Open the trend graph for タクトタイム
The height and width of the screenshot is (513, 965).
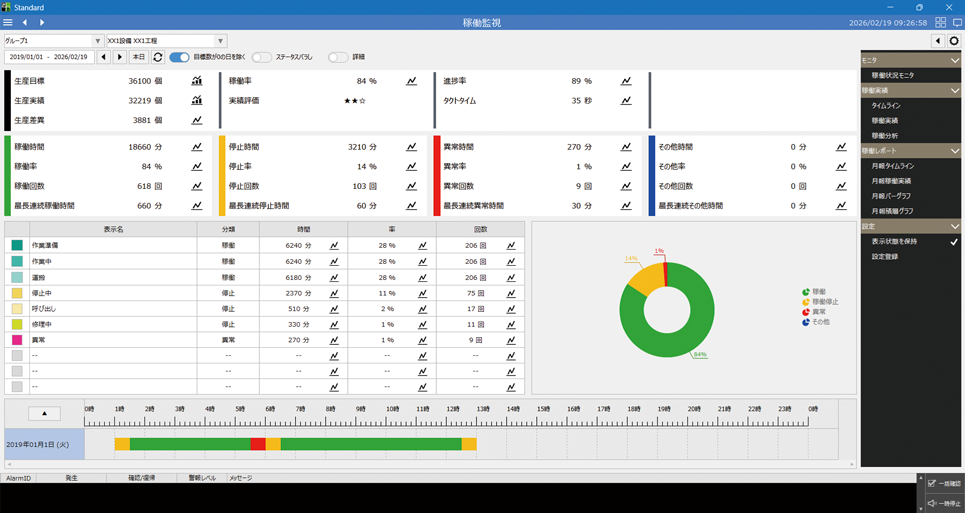click(626, 101)
